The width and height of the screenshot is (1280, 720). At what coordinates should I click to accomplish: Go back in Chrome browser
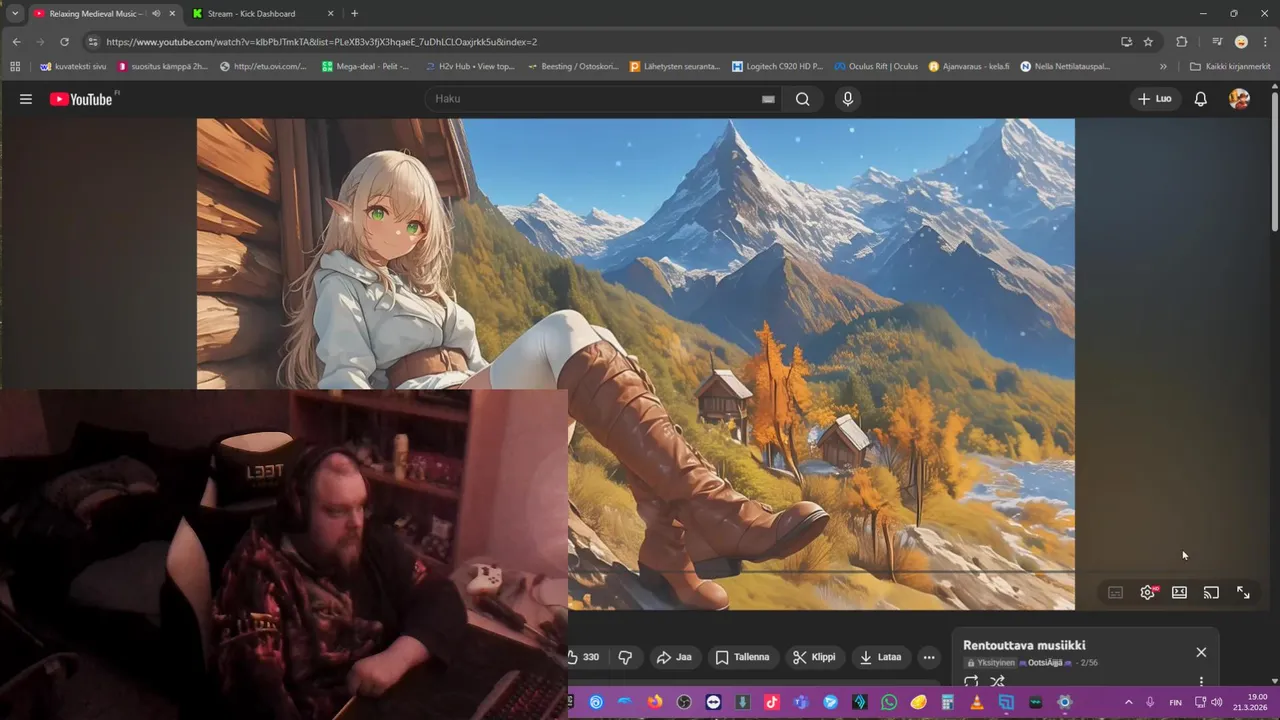[16, 42]
